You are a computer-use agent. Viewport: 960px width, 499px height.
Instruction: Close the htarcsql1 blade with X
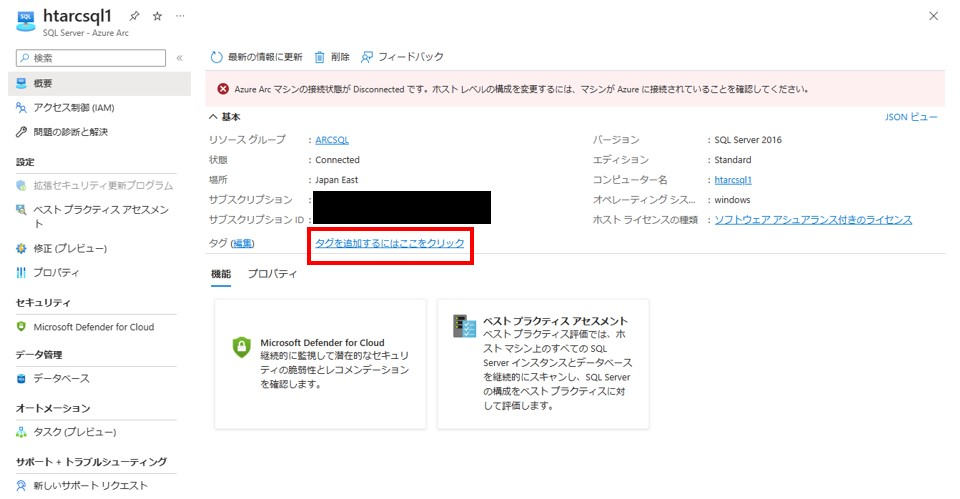pyautogui.click(x=933, y=17)
